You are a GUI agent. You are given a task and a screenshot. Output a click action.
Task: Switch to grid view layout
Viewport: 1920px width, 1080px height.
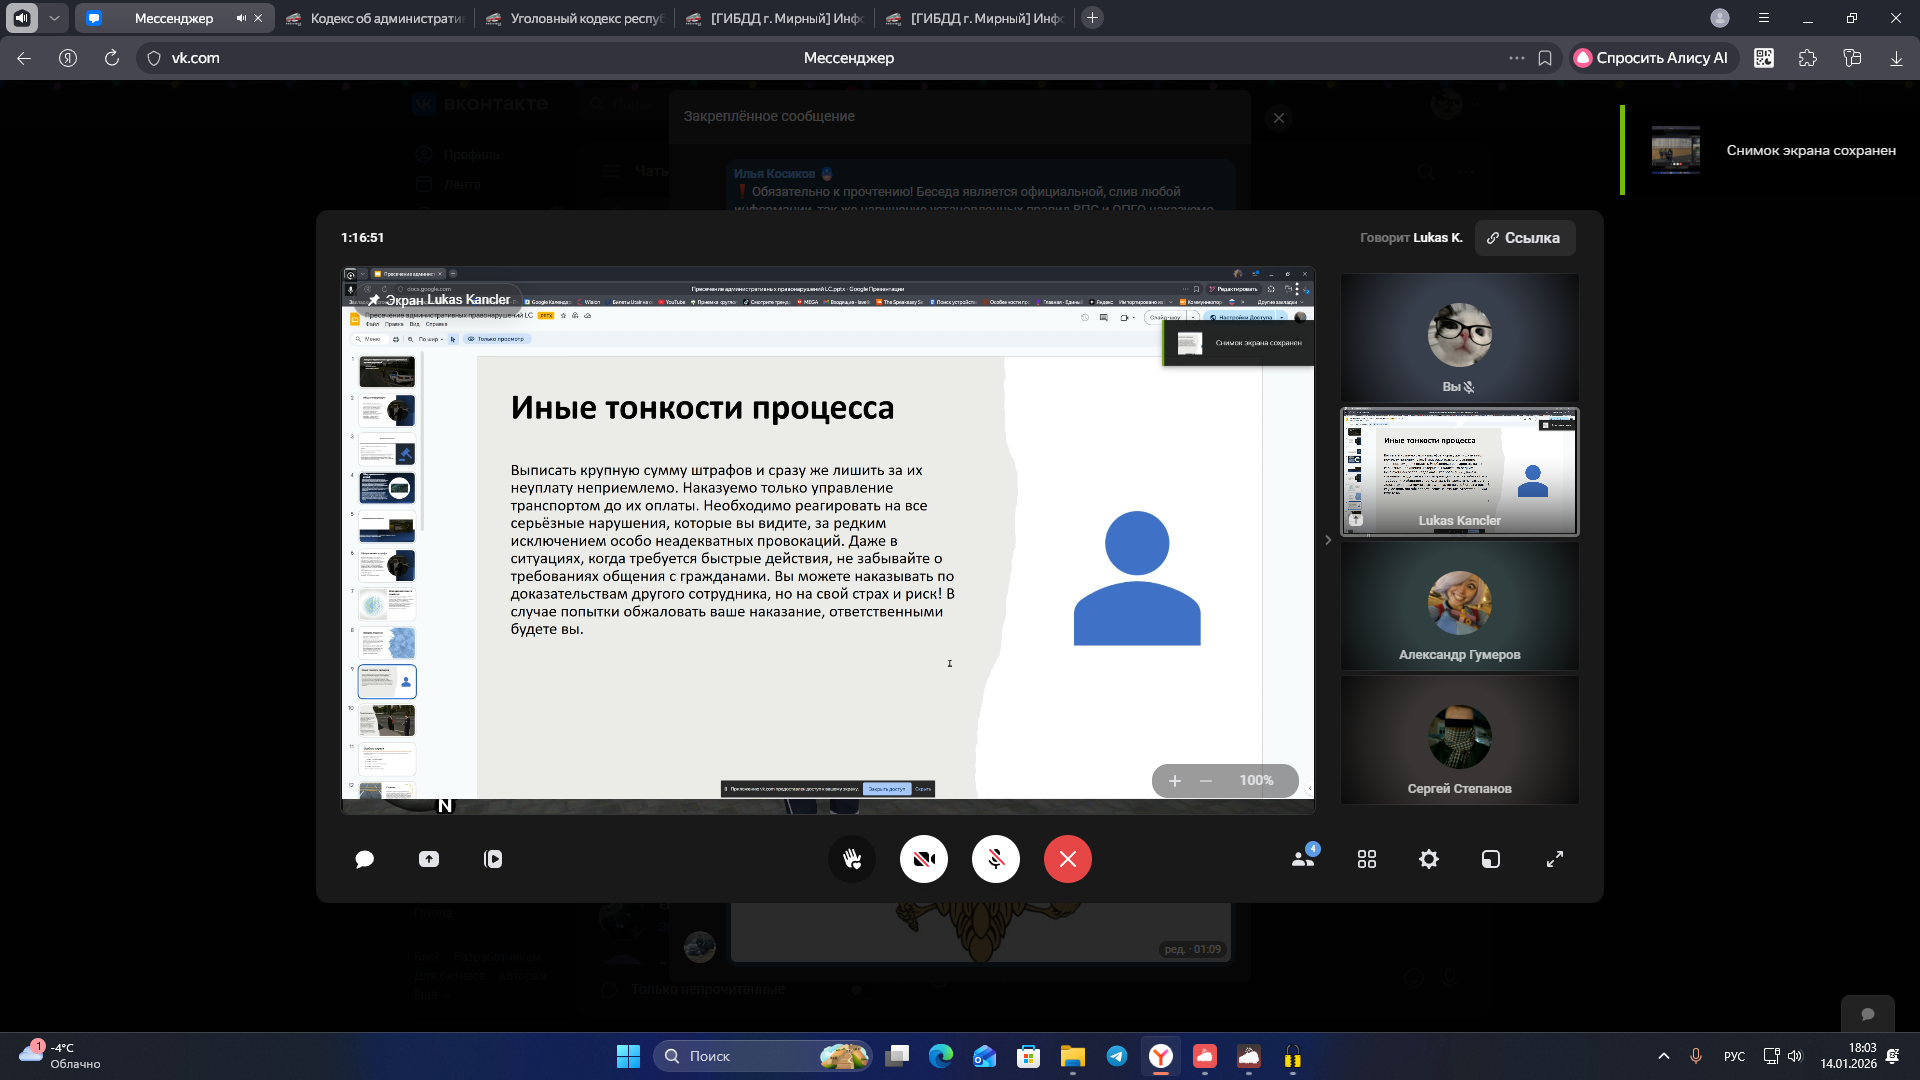[x=1367, y=859]
